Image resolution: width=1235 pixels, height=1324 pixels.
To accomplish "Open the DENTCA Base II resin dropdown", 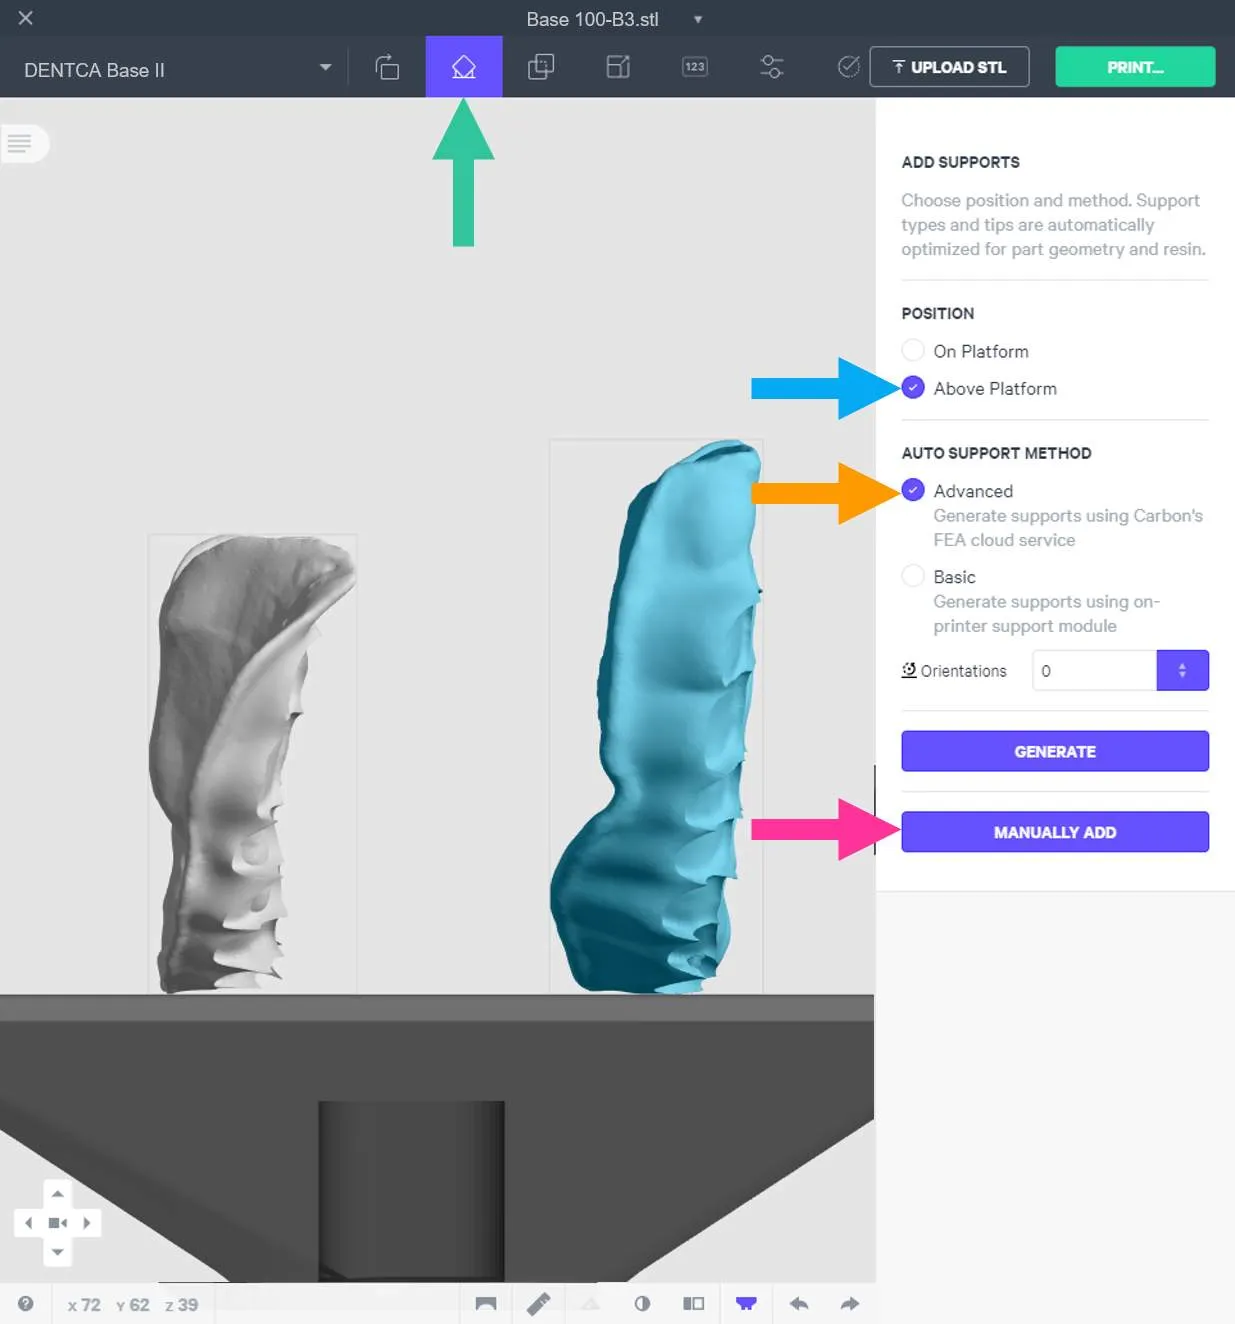I will [177, 69].
